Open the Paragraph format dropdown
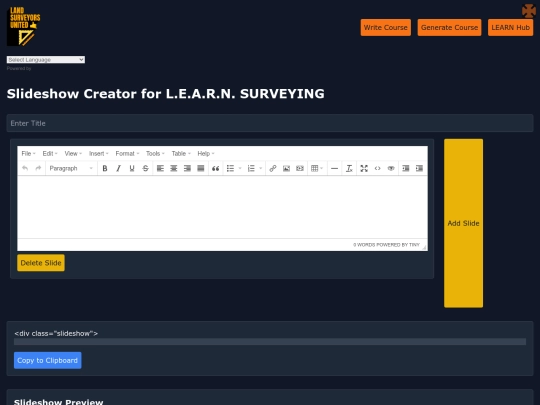 click(71, 168)
